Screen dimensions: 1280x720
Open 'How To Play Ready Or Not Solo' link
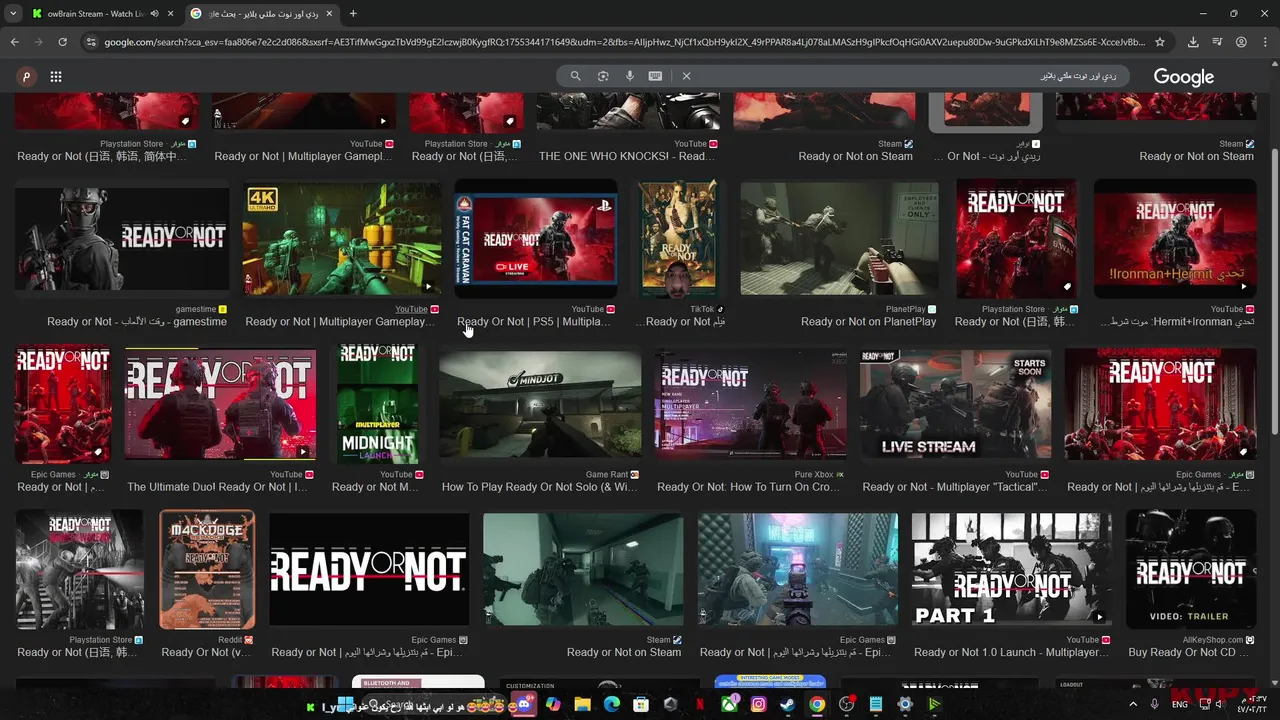click(x=539, y=487)
